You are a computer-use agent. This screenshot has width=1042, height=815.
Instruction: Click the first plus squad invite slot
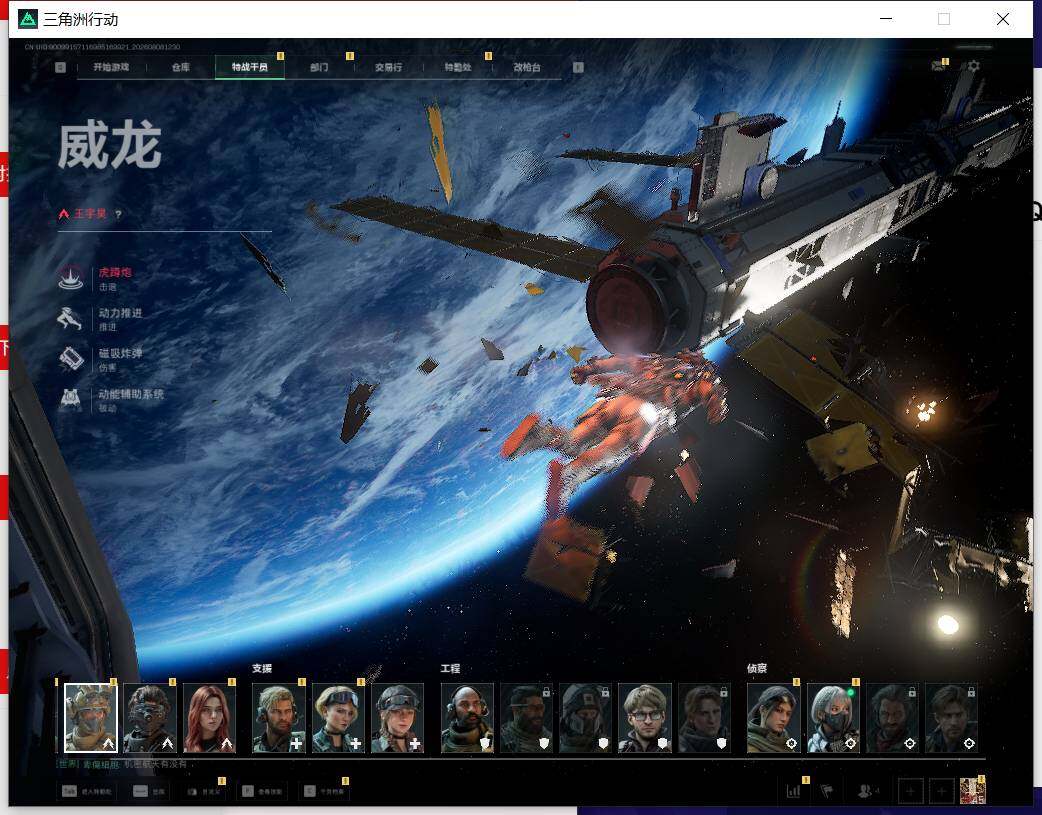pos(910,791)
